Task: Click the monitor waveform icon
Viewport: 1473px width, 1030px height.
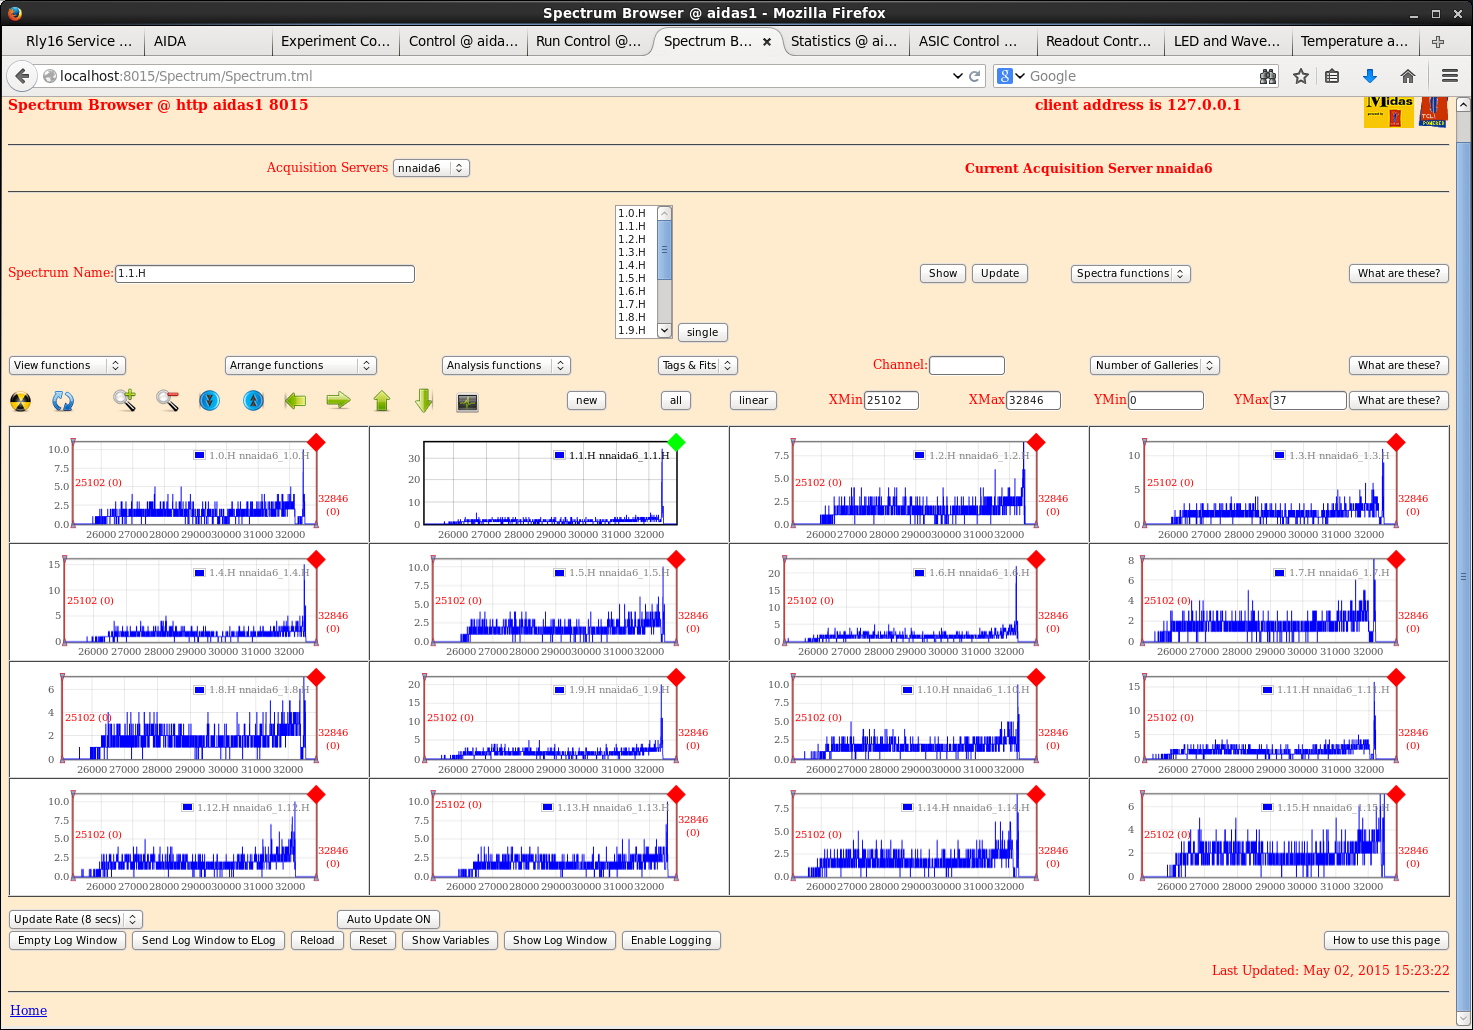Action: 467,402
